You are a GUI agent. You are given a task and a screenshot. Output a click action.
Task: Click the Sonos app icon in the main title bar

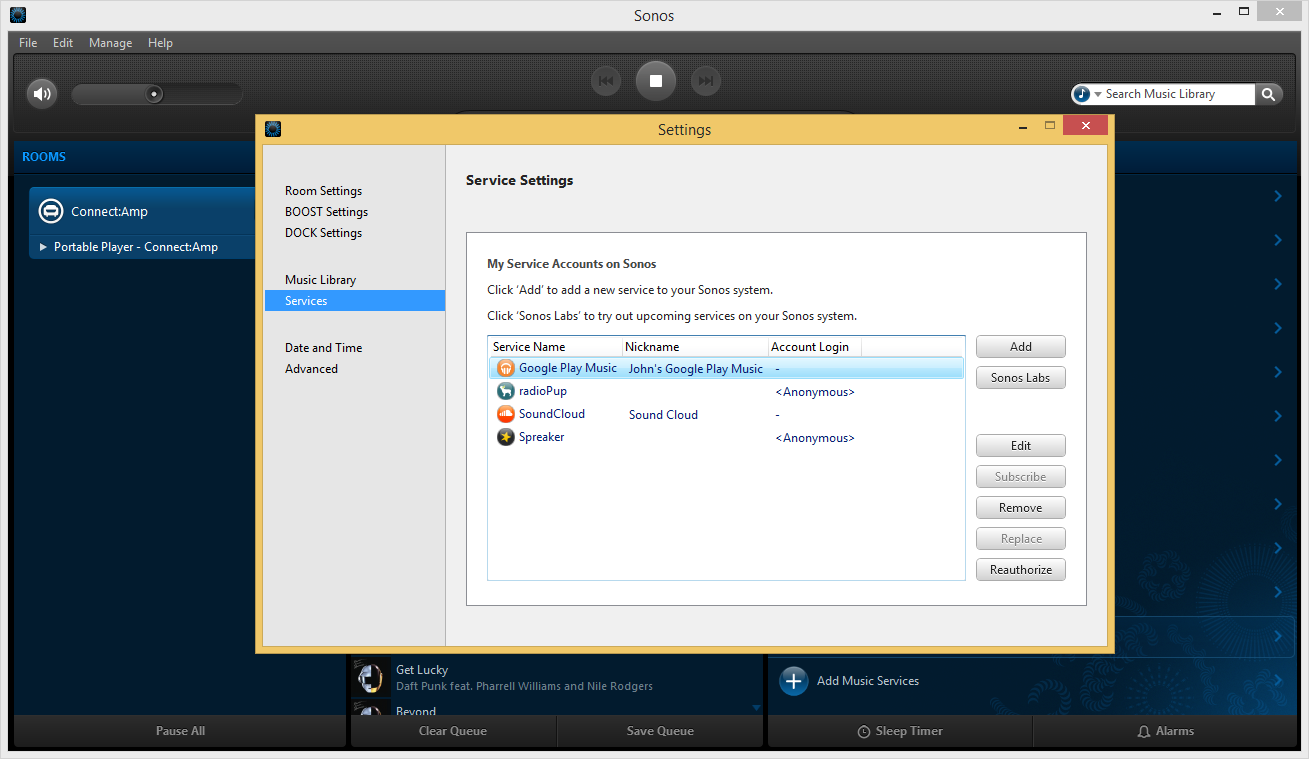[18, 15]
